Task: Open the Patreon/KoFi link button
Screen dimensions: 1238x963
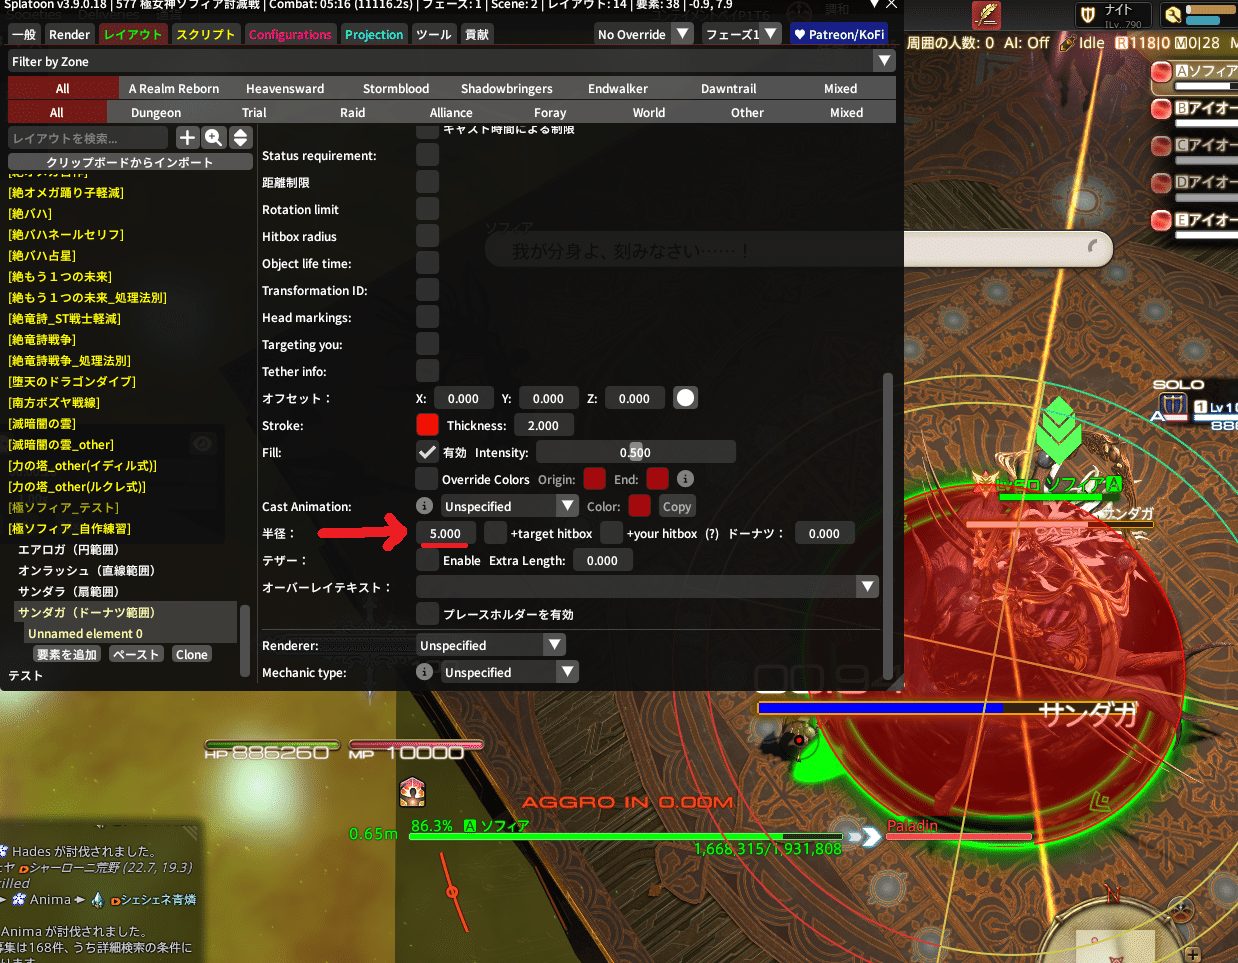Action: click(x=838, y=34)
